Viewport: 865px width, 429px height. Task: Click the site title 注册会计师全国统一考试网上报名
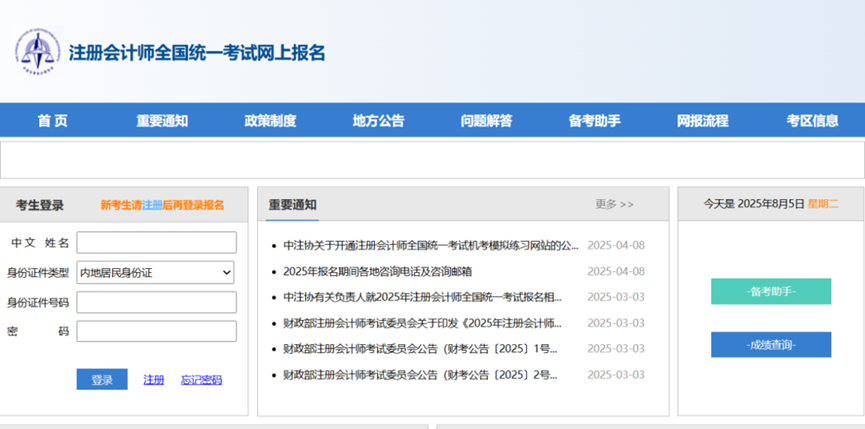pos(197,53)
